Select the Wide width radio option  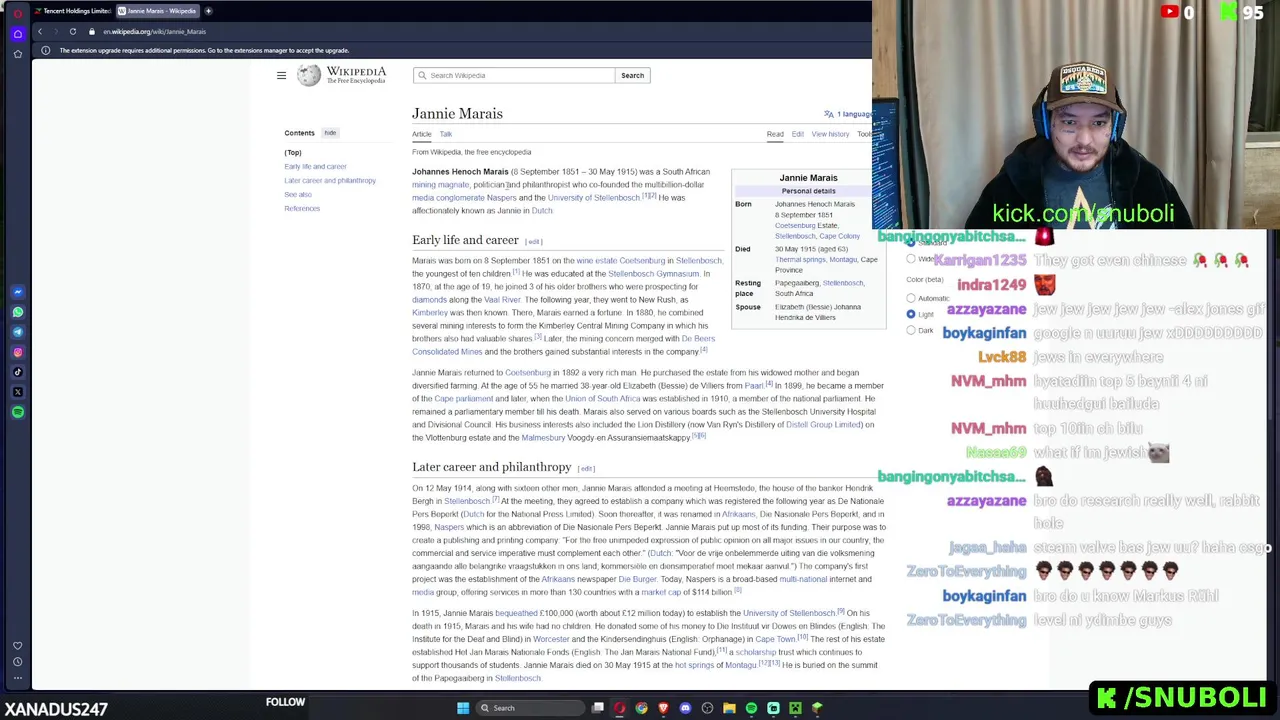coord(911,259)
